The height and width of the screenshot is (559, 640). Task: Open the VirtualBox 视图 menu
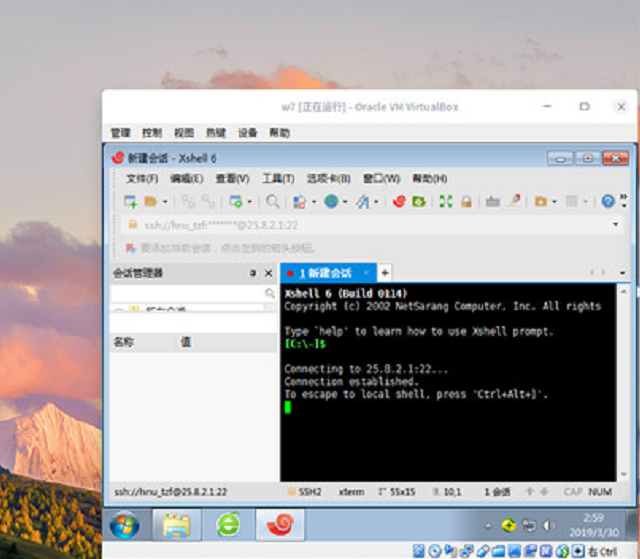(184, 133)
